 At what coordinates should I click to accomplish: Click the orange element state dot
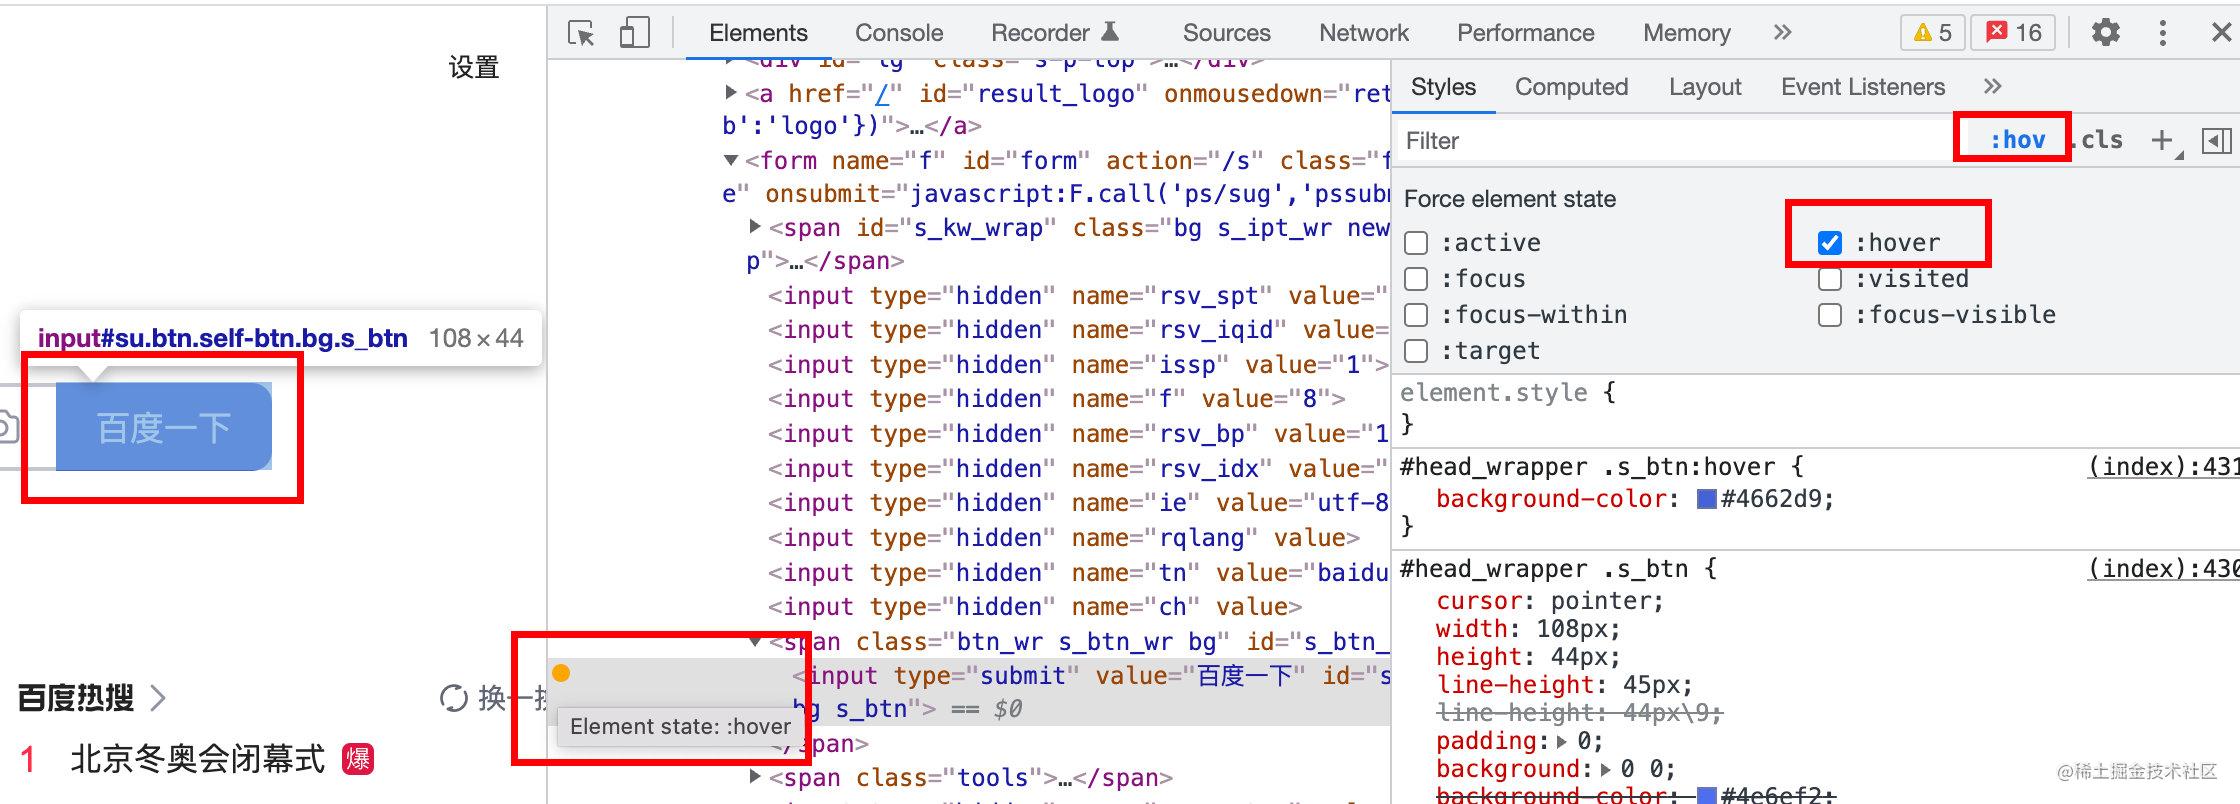tap(562, 673)
